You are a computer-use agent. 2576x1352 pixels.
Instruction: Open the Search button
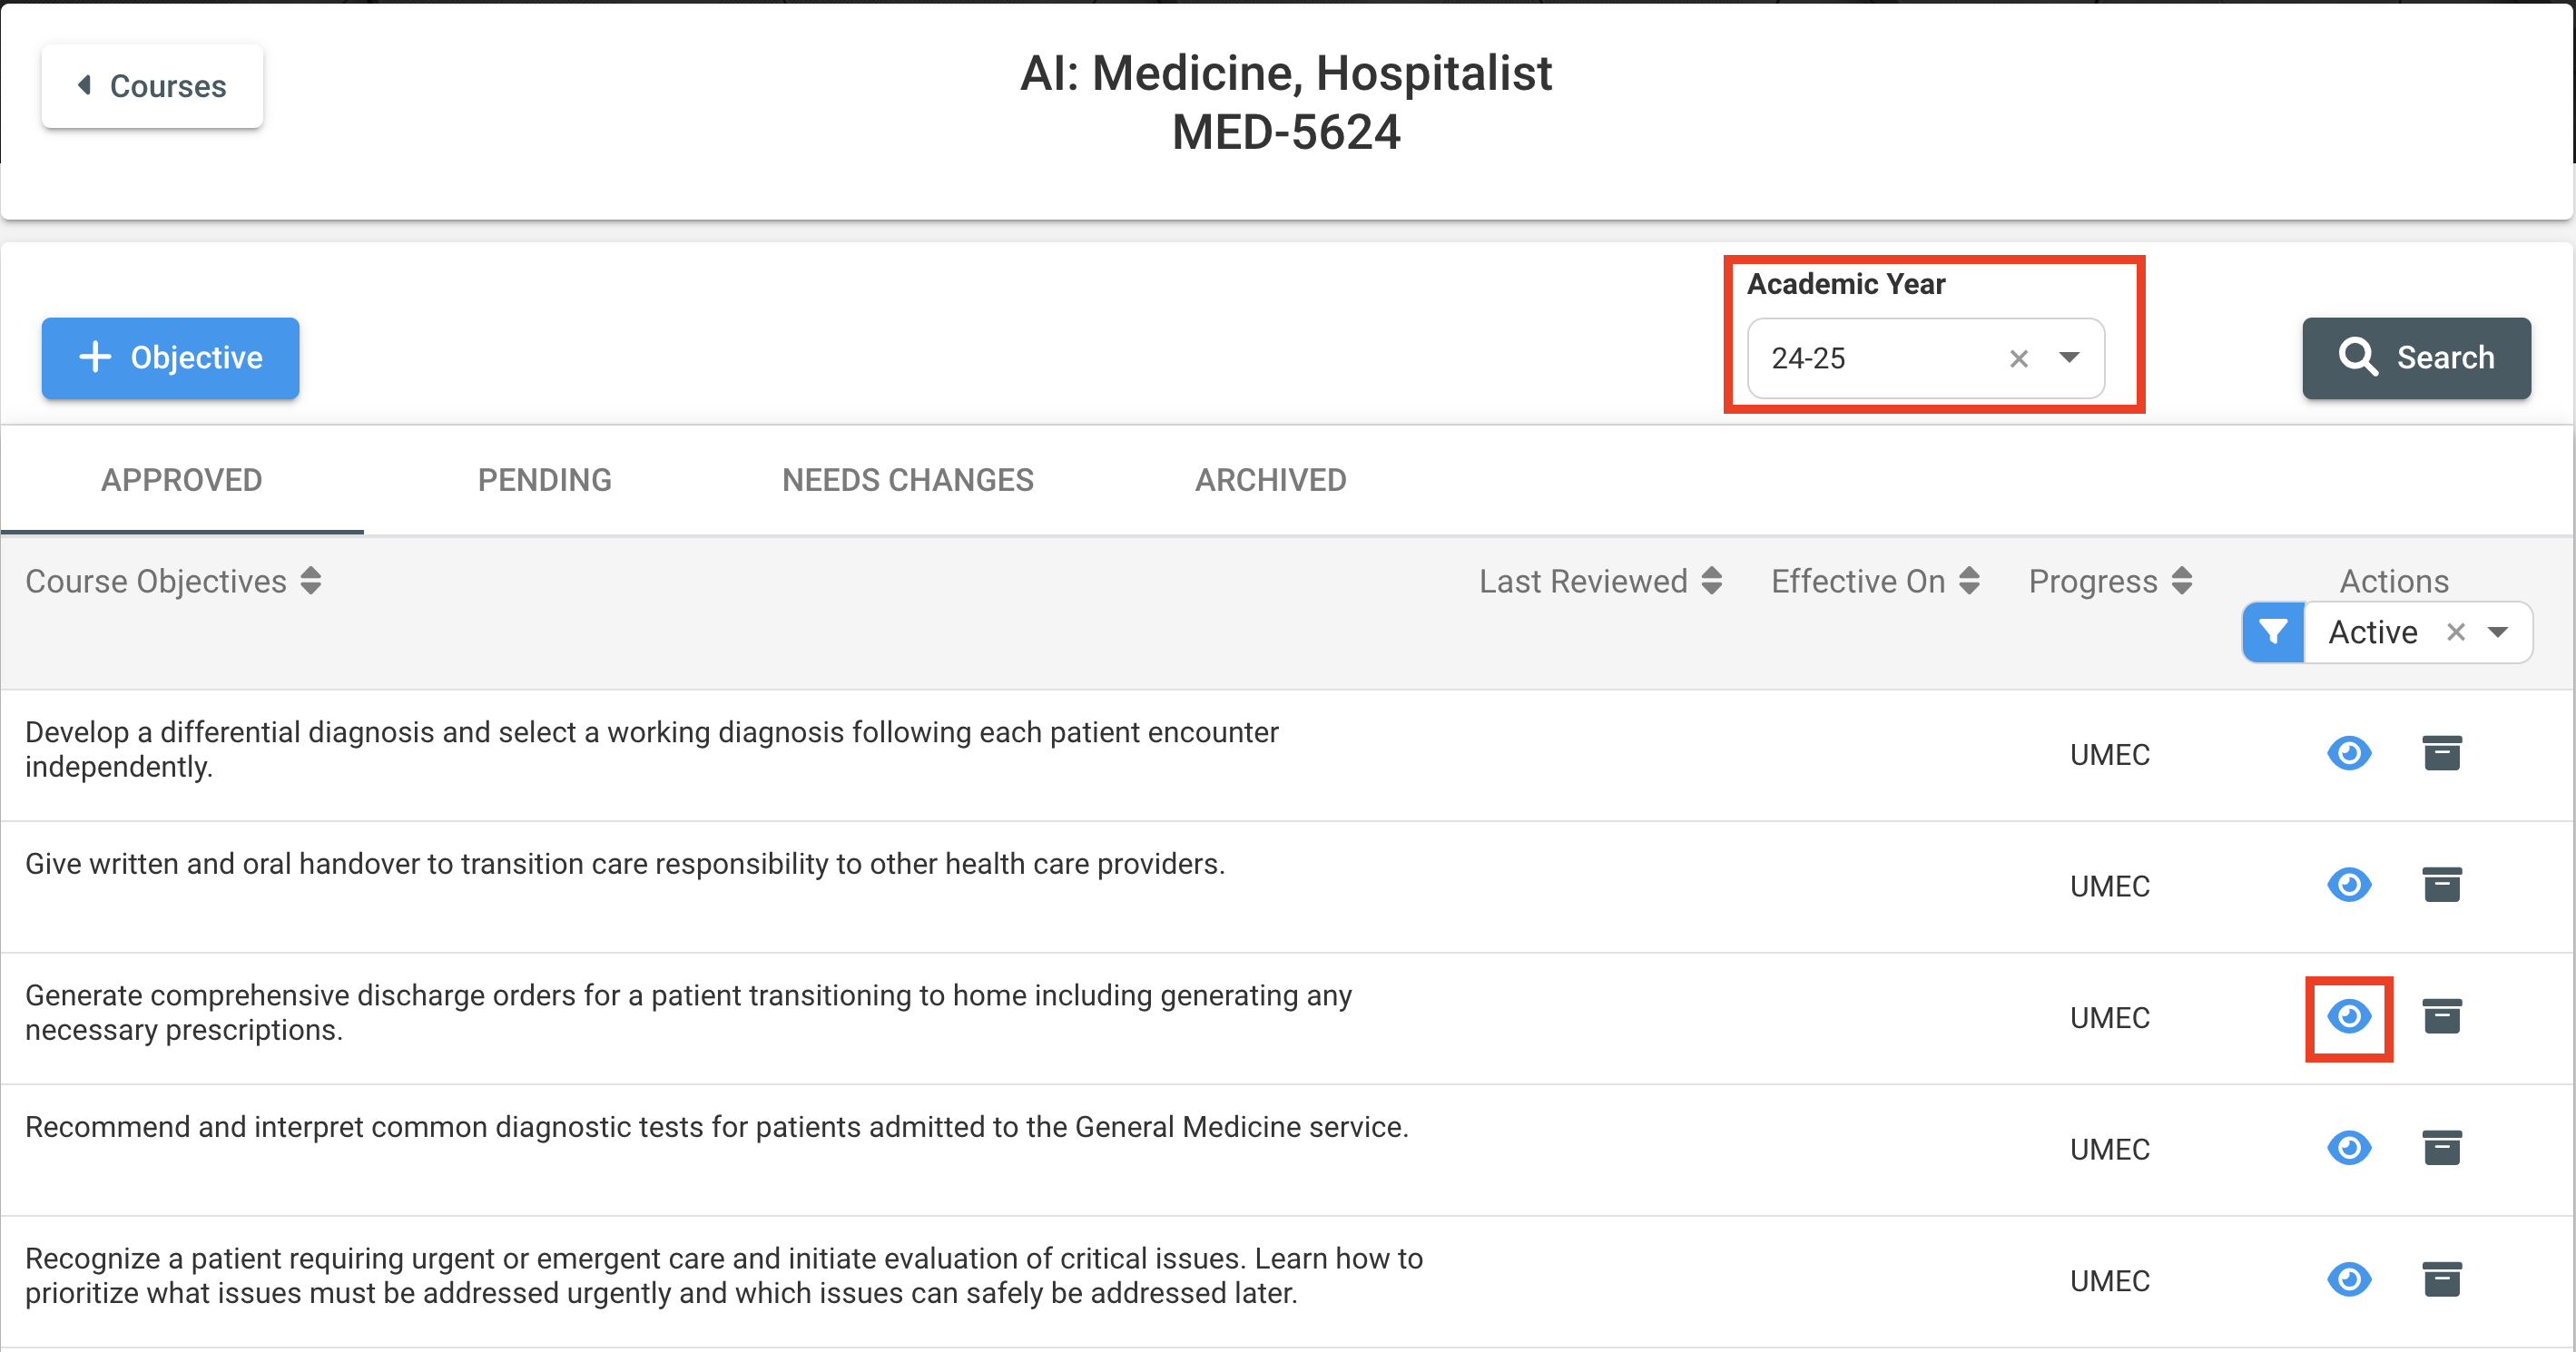[2416, 358]
